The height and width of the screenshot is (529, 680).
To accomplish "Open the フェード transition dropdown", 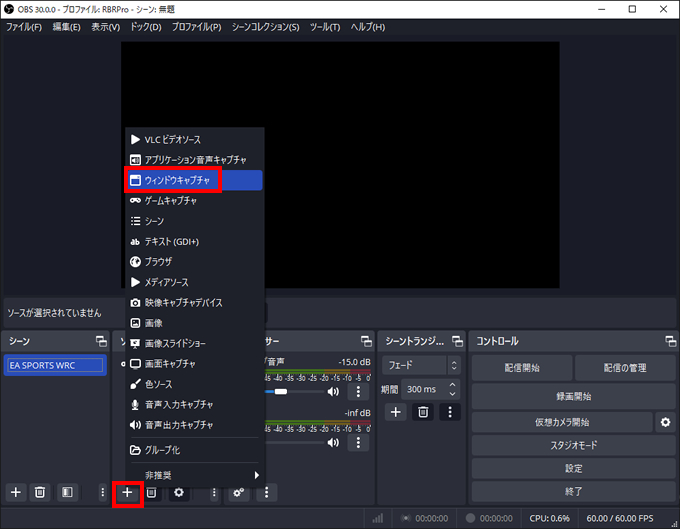I will click(x=421, y=365).
